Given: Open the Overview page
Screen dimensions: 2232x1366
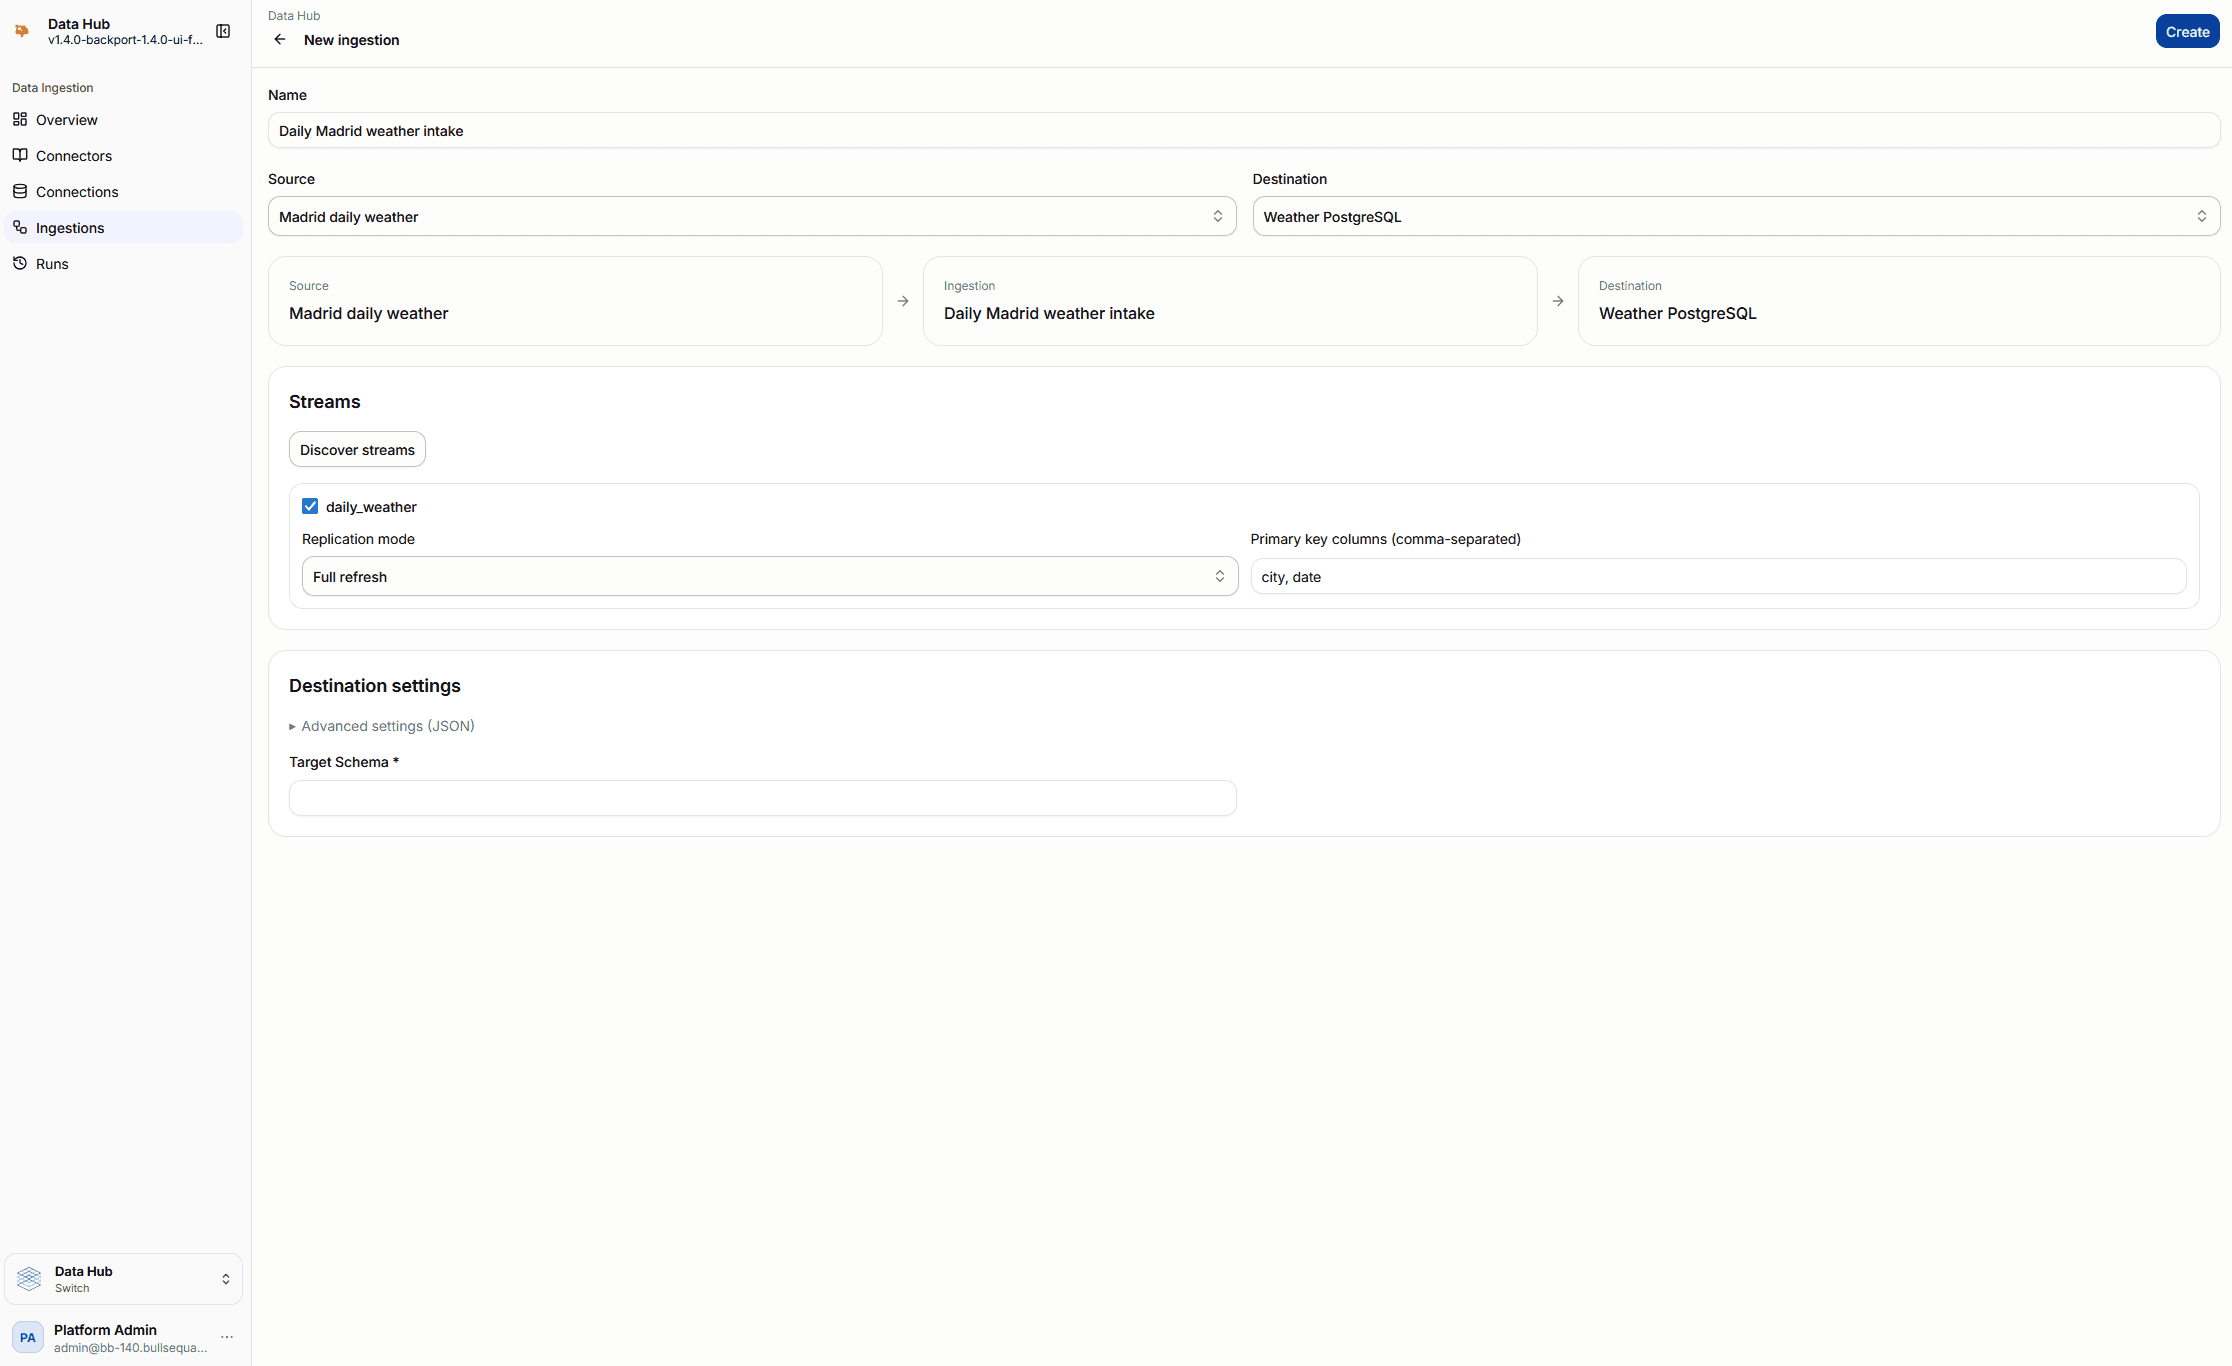Looking at the screenshot, I should point(124,119).
